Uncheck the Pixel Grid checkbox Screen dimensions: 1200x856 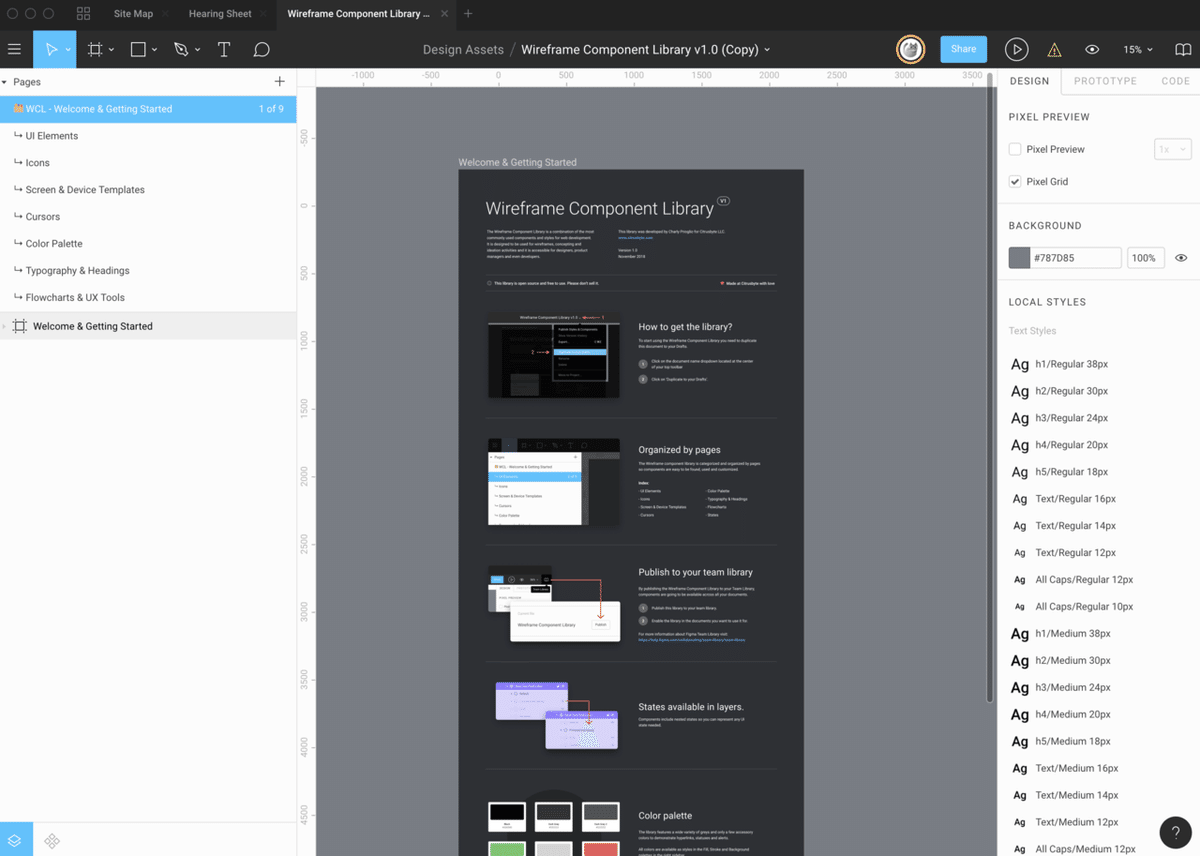point(1015,181)
